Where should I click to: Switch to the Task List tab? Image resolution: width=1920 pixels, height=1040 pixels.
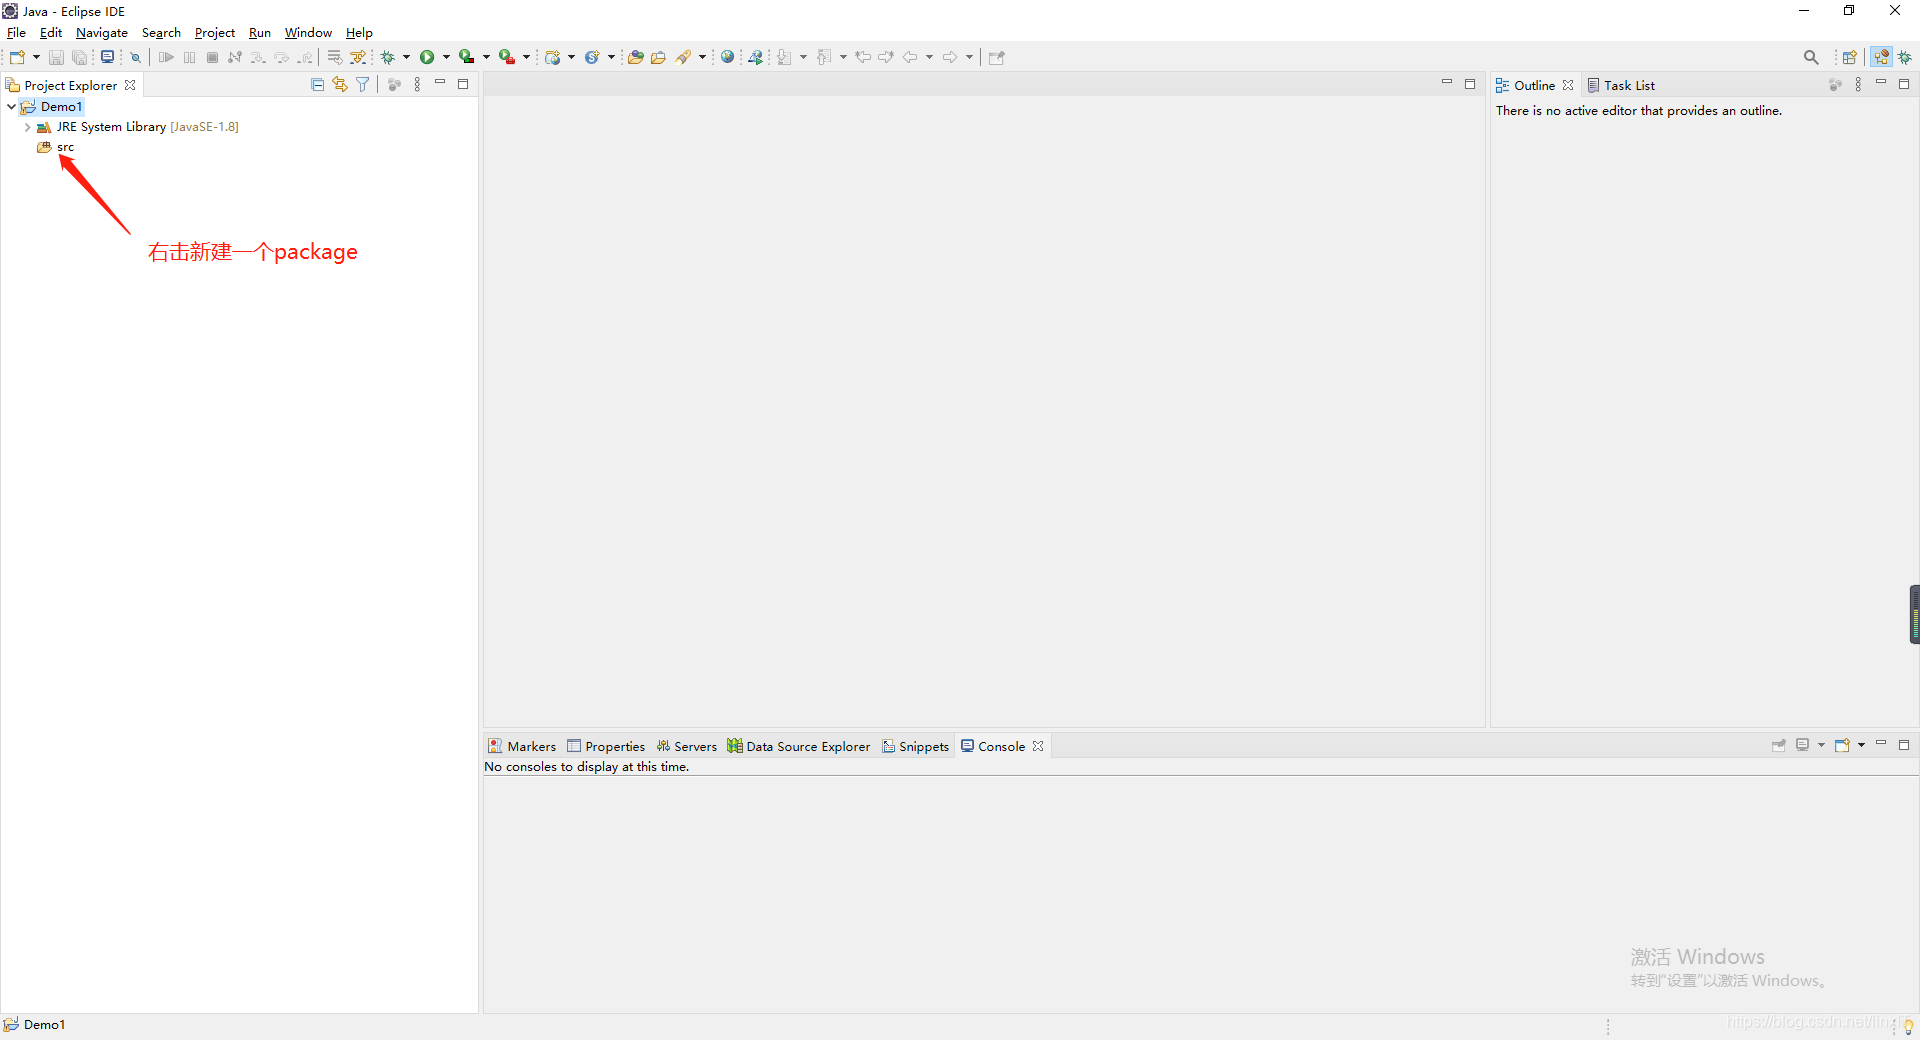coord(1621,85)
